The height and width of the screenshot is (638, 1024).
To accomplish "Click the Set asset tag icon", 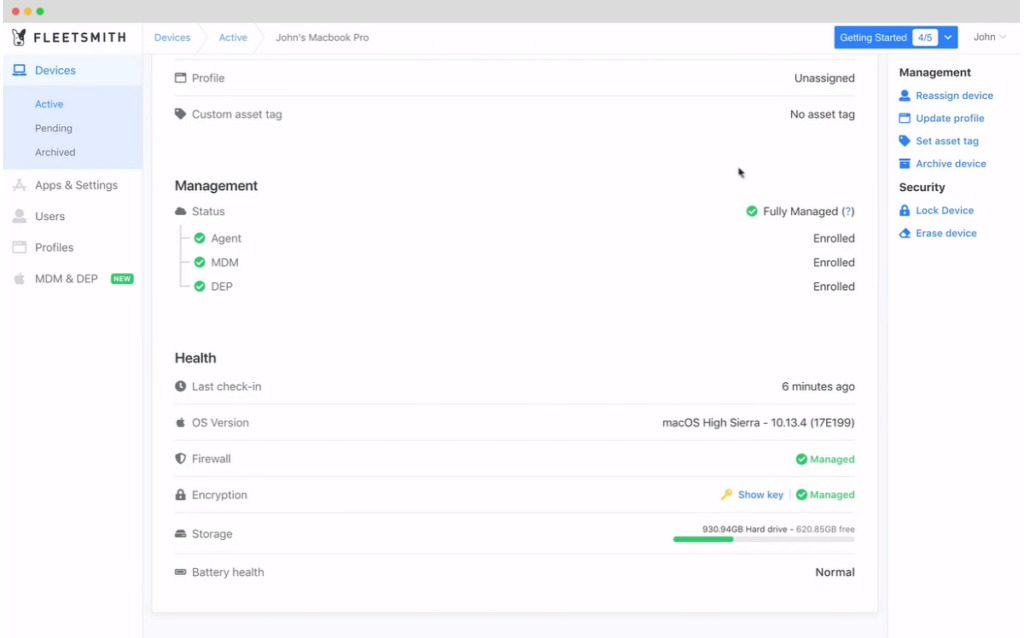I will coord(904,140).
